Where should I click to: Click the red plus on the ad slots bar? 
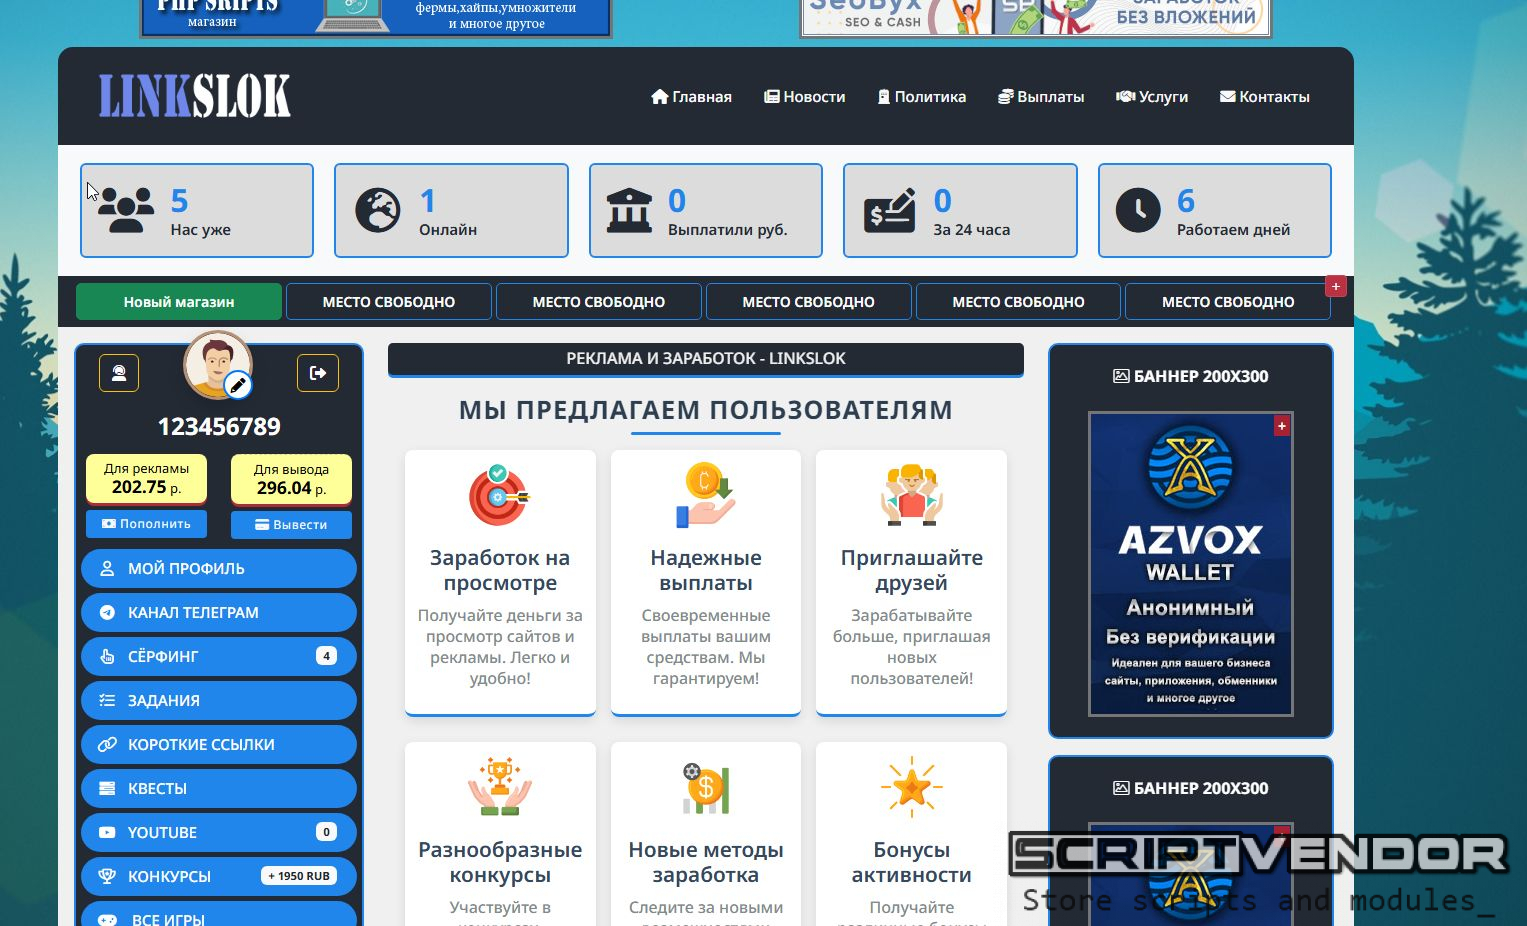(1335, 287)
